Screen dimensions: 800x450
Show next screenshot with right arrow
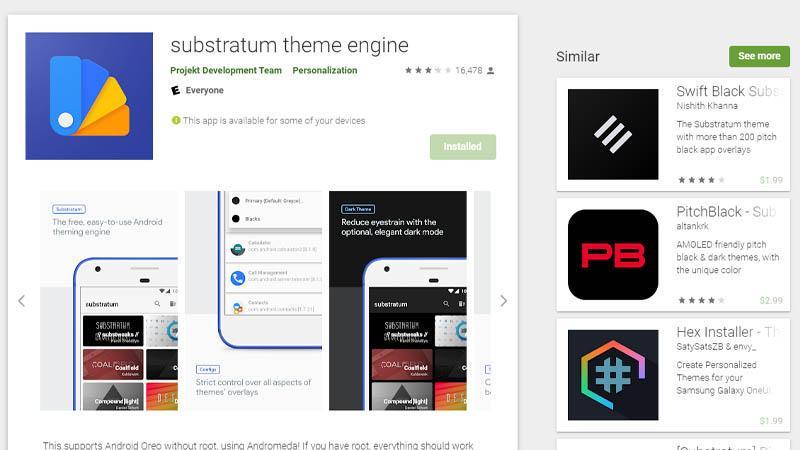pos(504,301)
